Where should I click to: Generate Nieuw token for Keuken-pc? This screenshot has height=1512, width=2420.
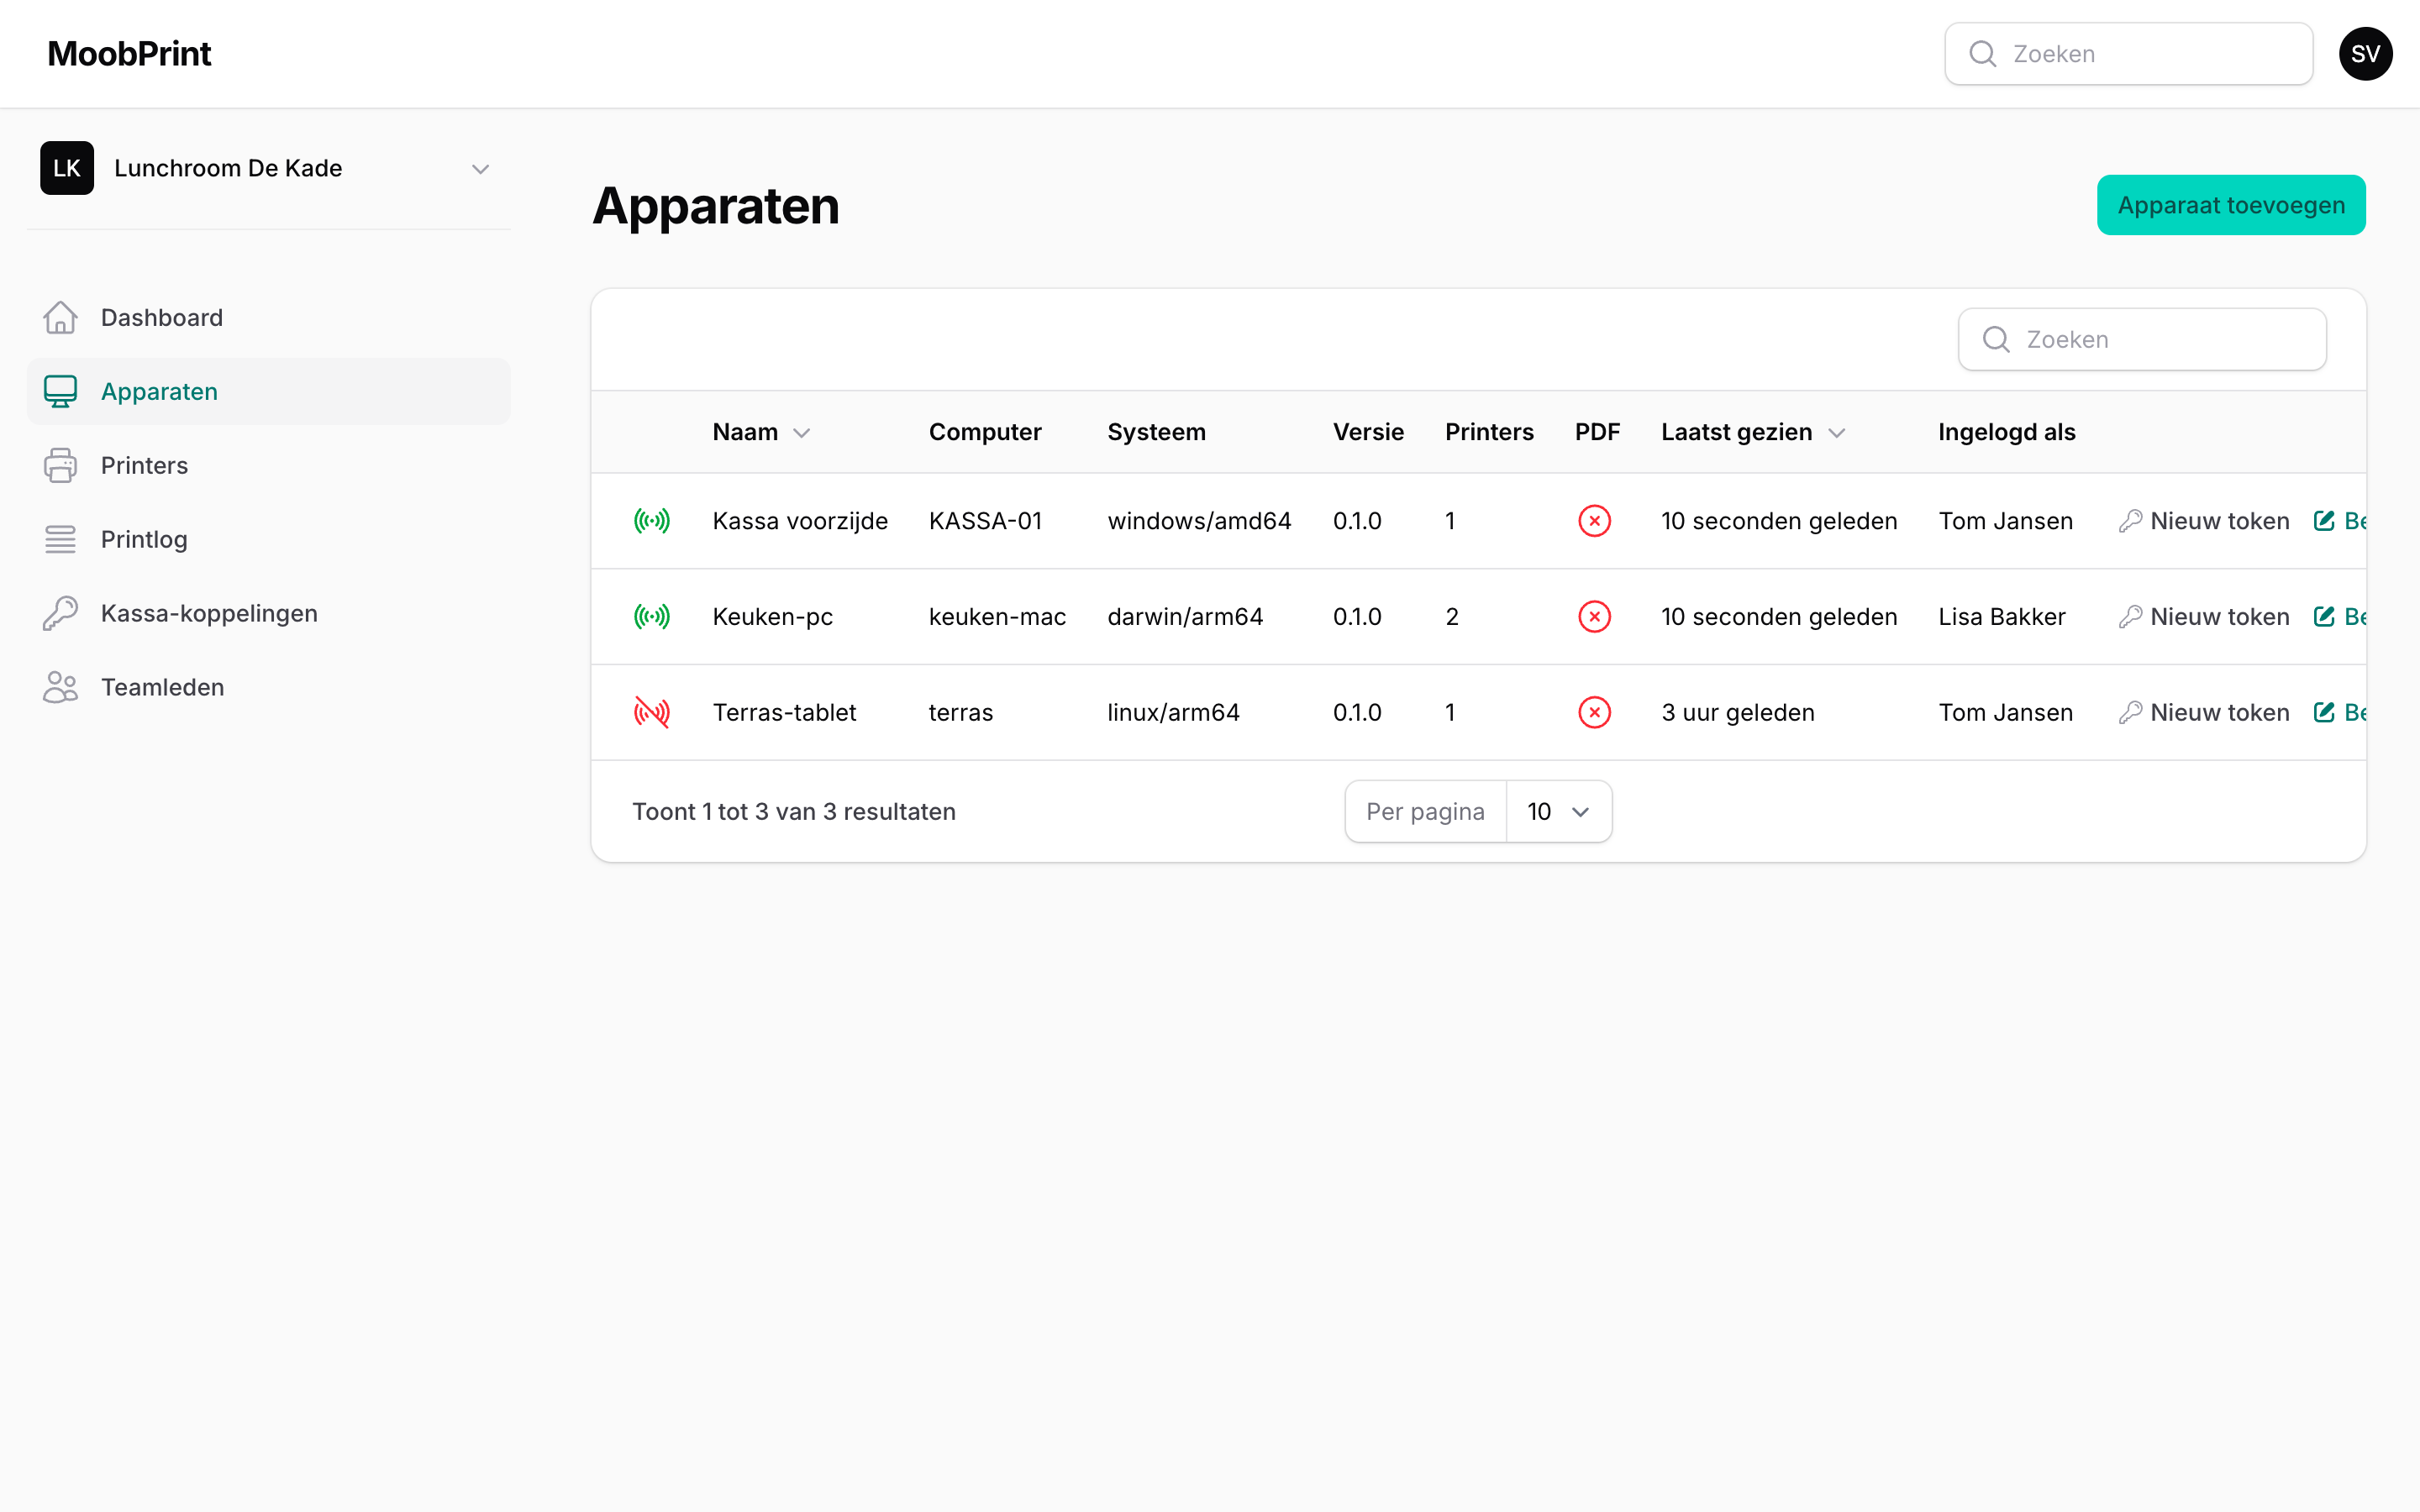point(2204,616)
